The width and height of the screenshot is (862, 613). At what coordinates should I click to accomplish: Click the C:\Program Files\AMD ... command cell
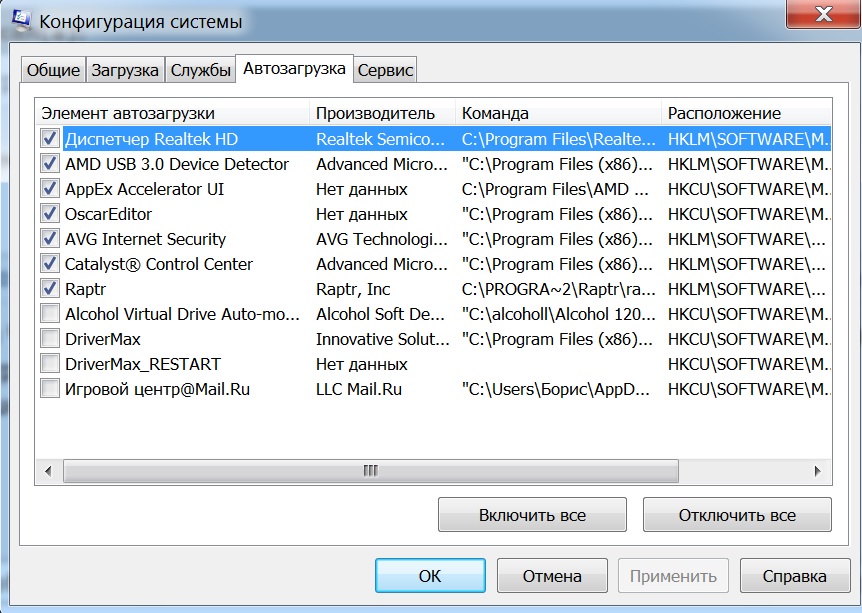point(555,189)
